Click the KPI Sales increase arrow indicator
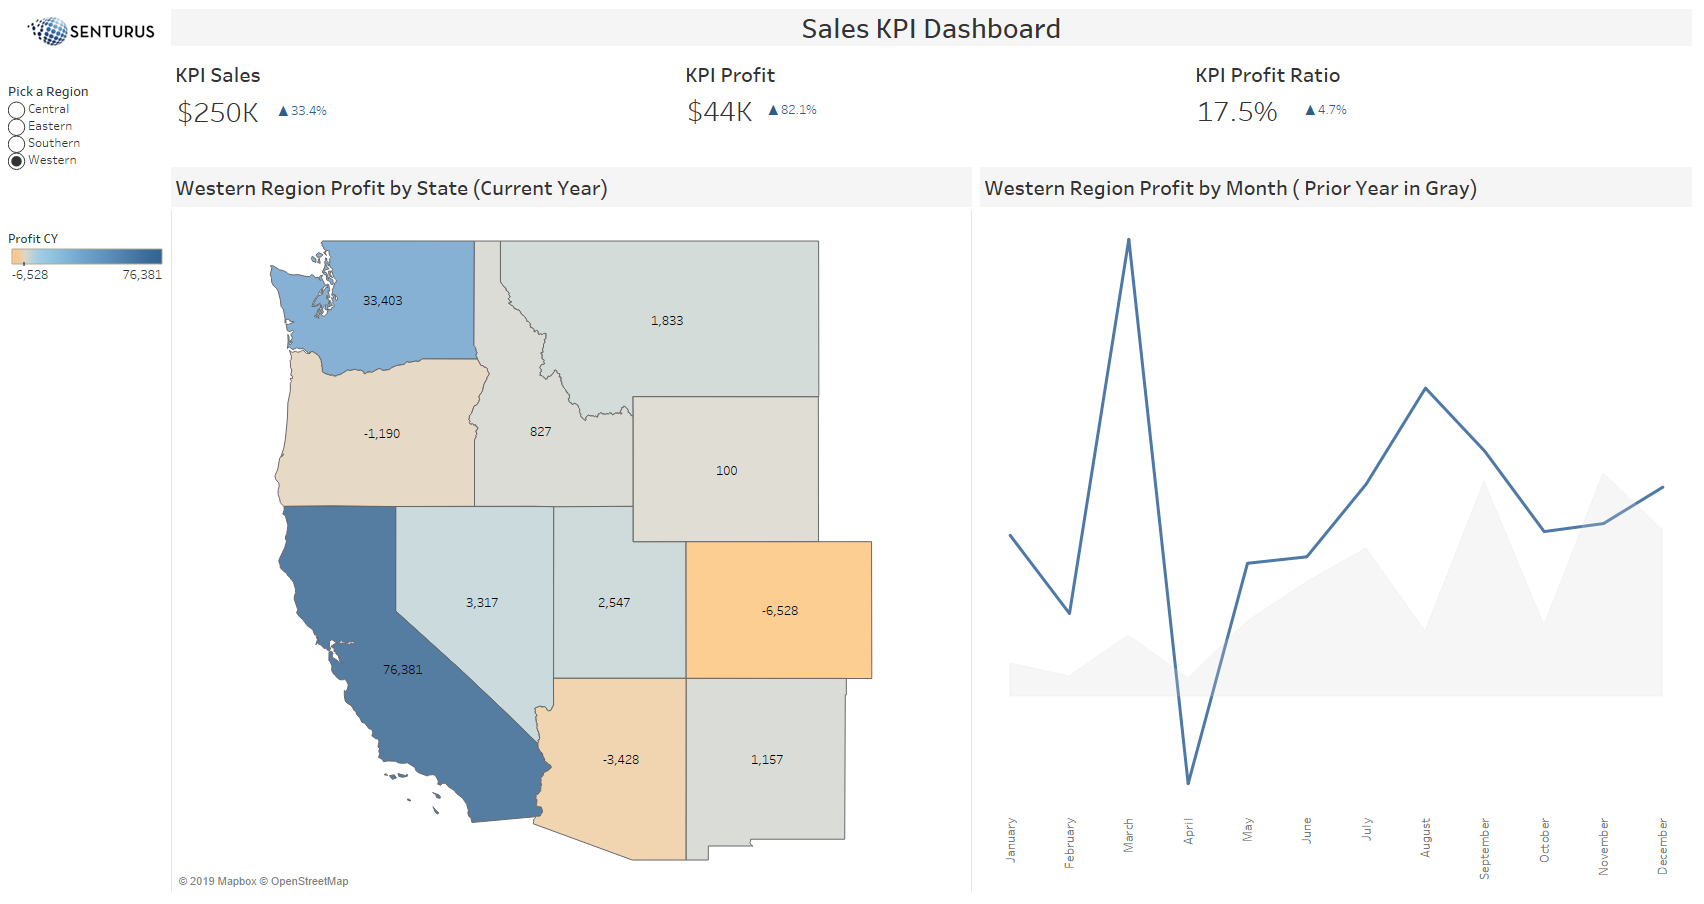1704x904 pixels. 282,110
